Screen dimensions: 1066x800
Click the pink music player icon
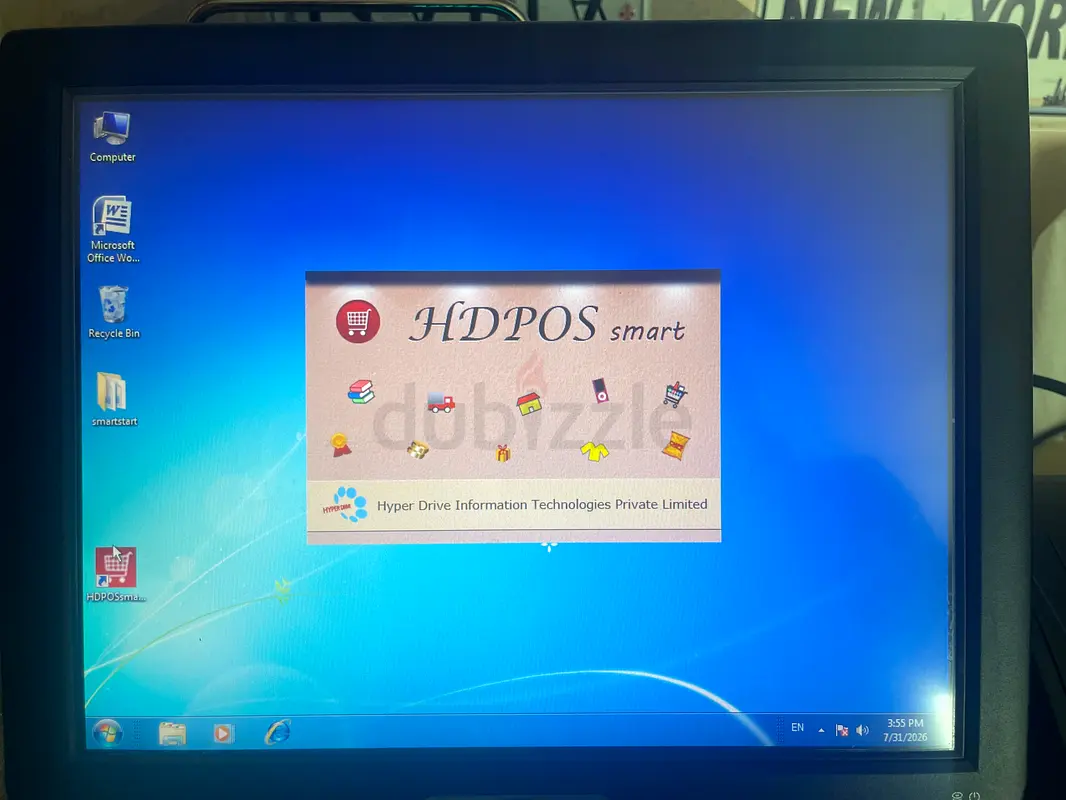600,391
